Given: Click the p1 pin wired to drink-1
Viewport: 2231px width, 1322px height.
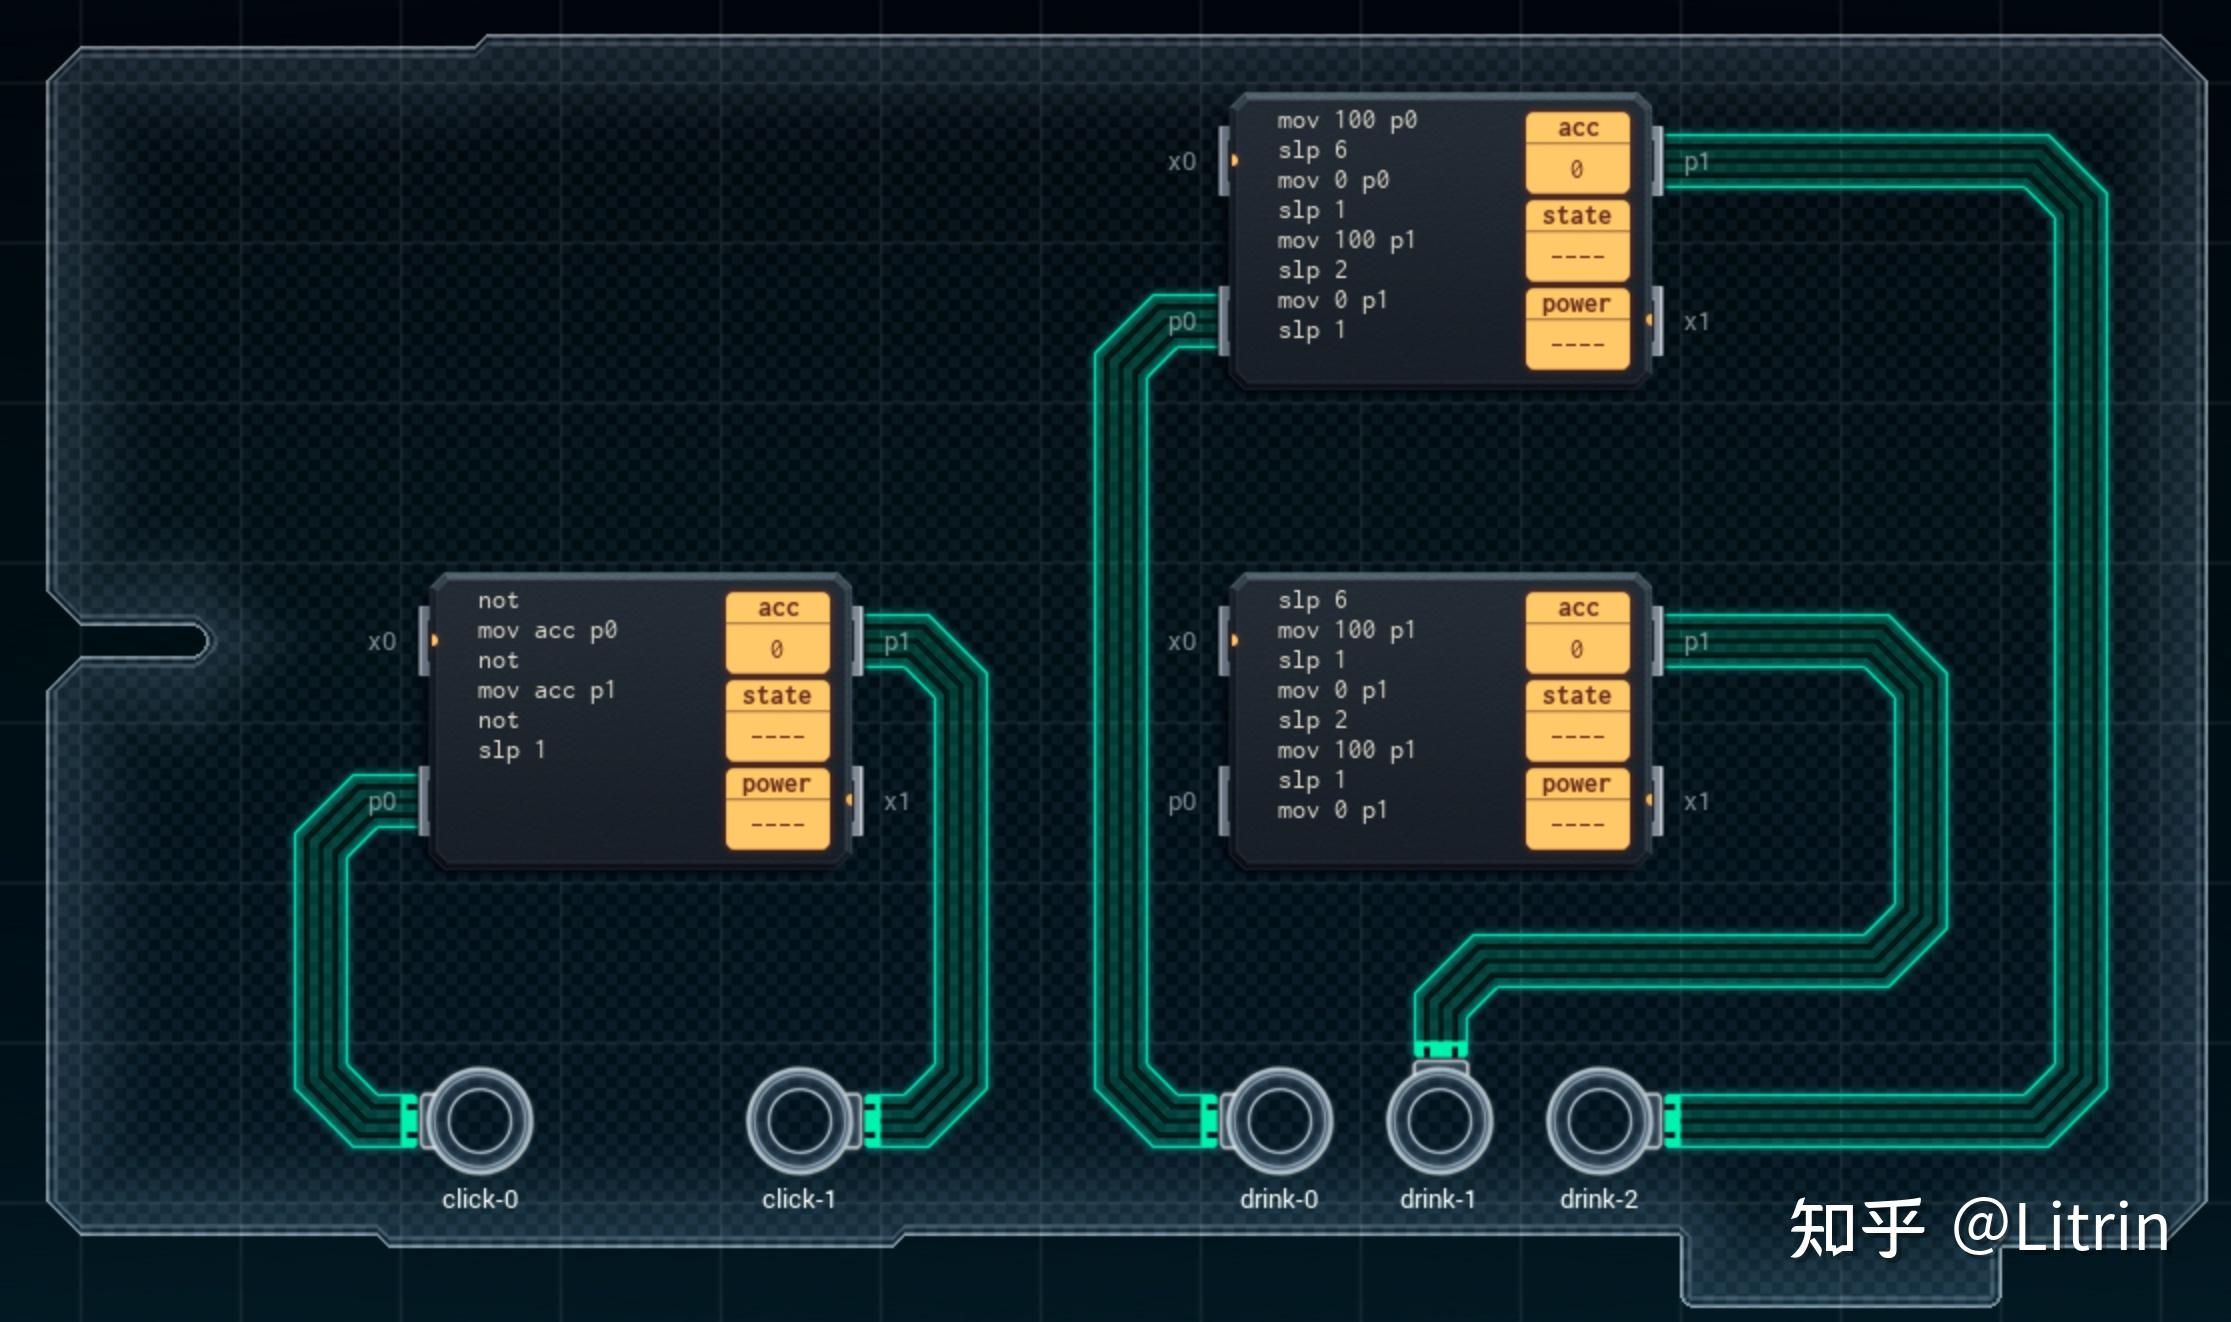Looking at the screenshot, I should (1657, 640).
